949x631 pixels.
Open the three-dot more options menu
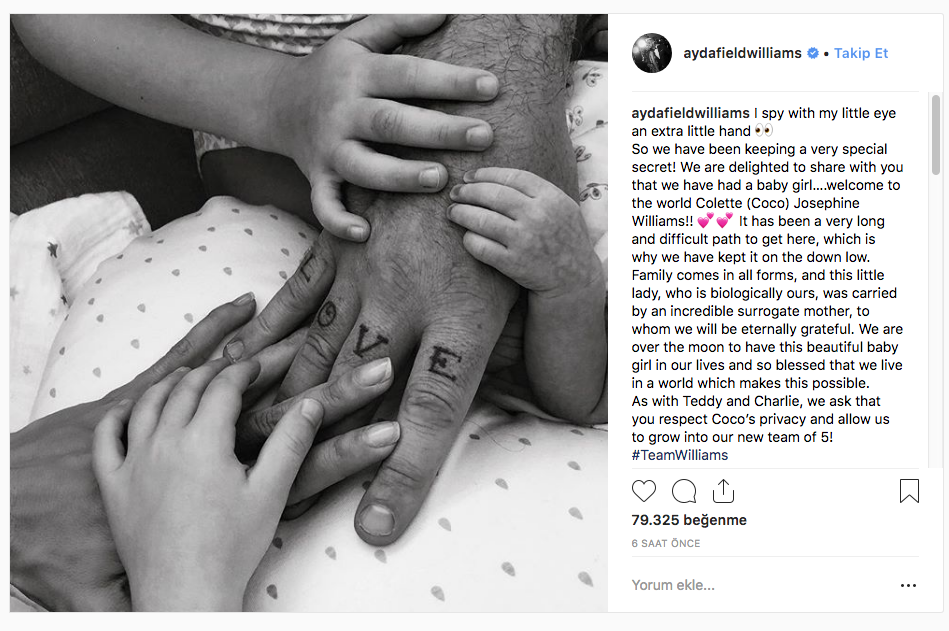pyautogui.click(x=908, y=585)
